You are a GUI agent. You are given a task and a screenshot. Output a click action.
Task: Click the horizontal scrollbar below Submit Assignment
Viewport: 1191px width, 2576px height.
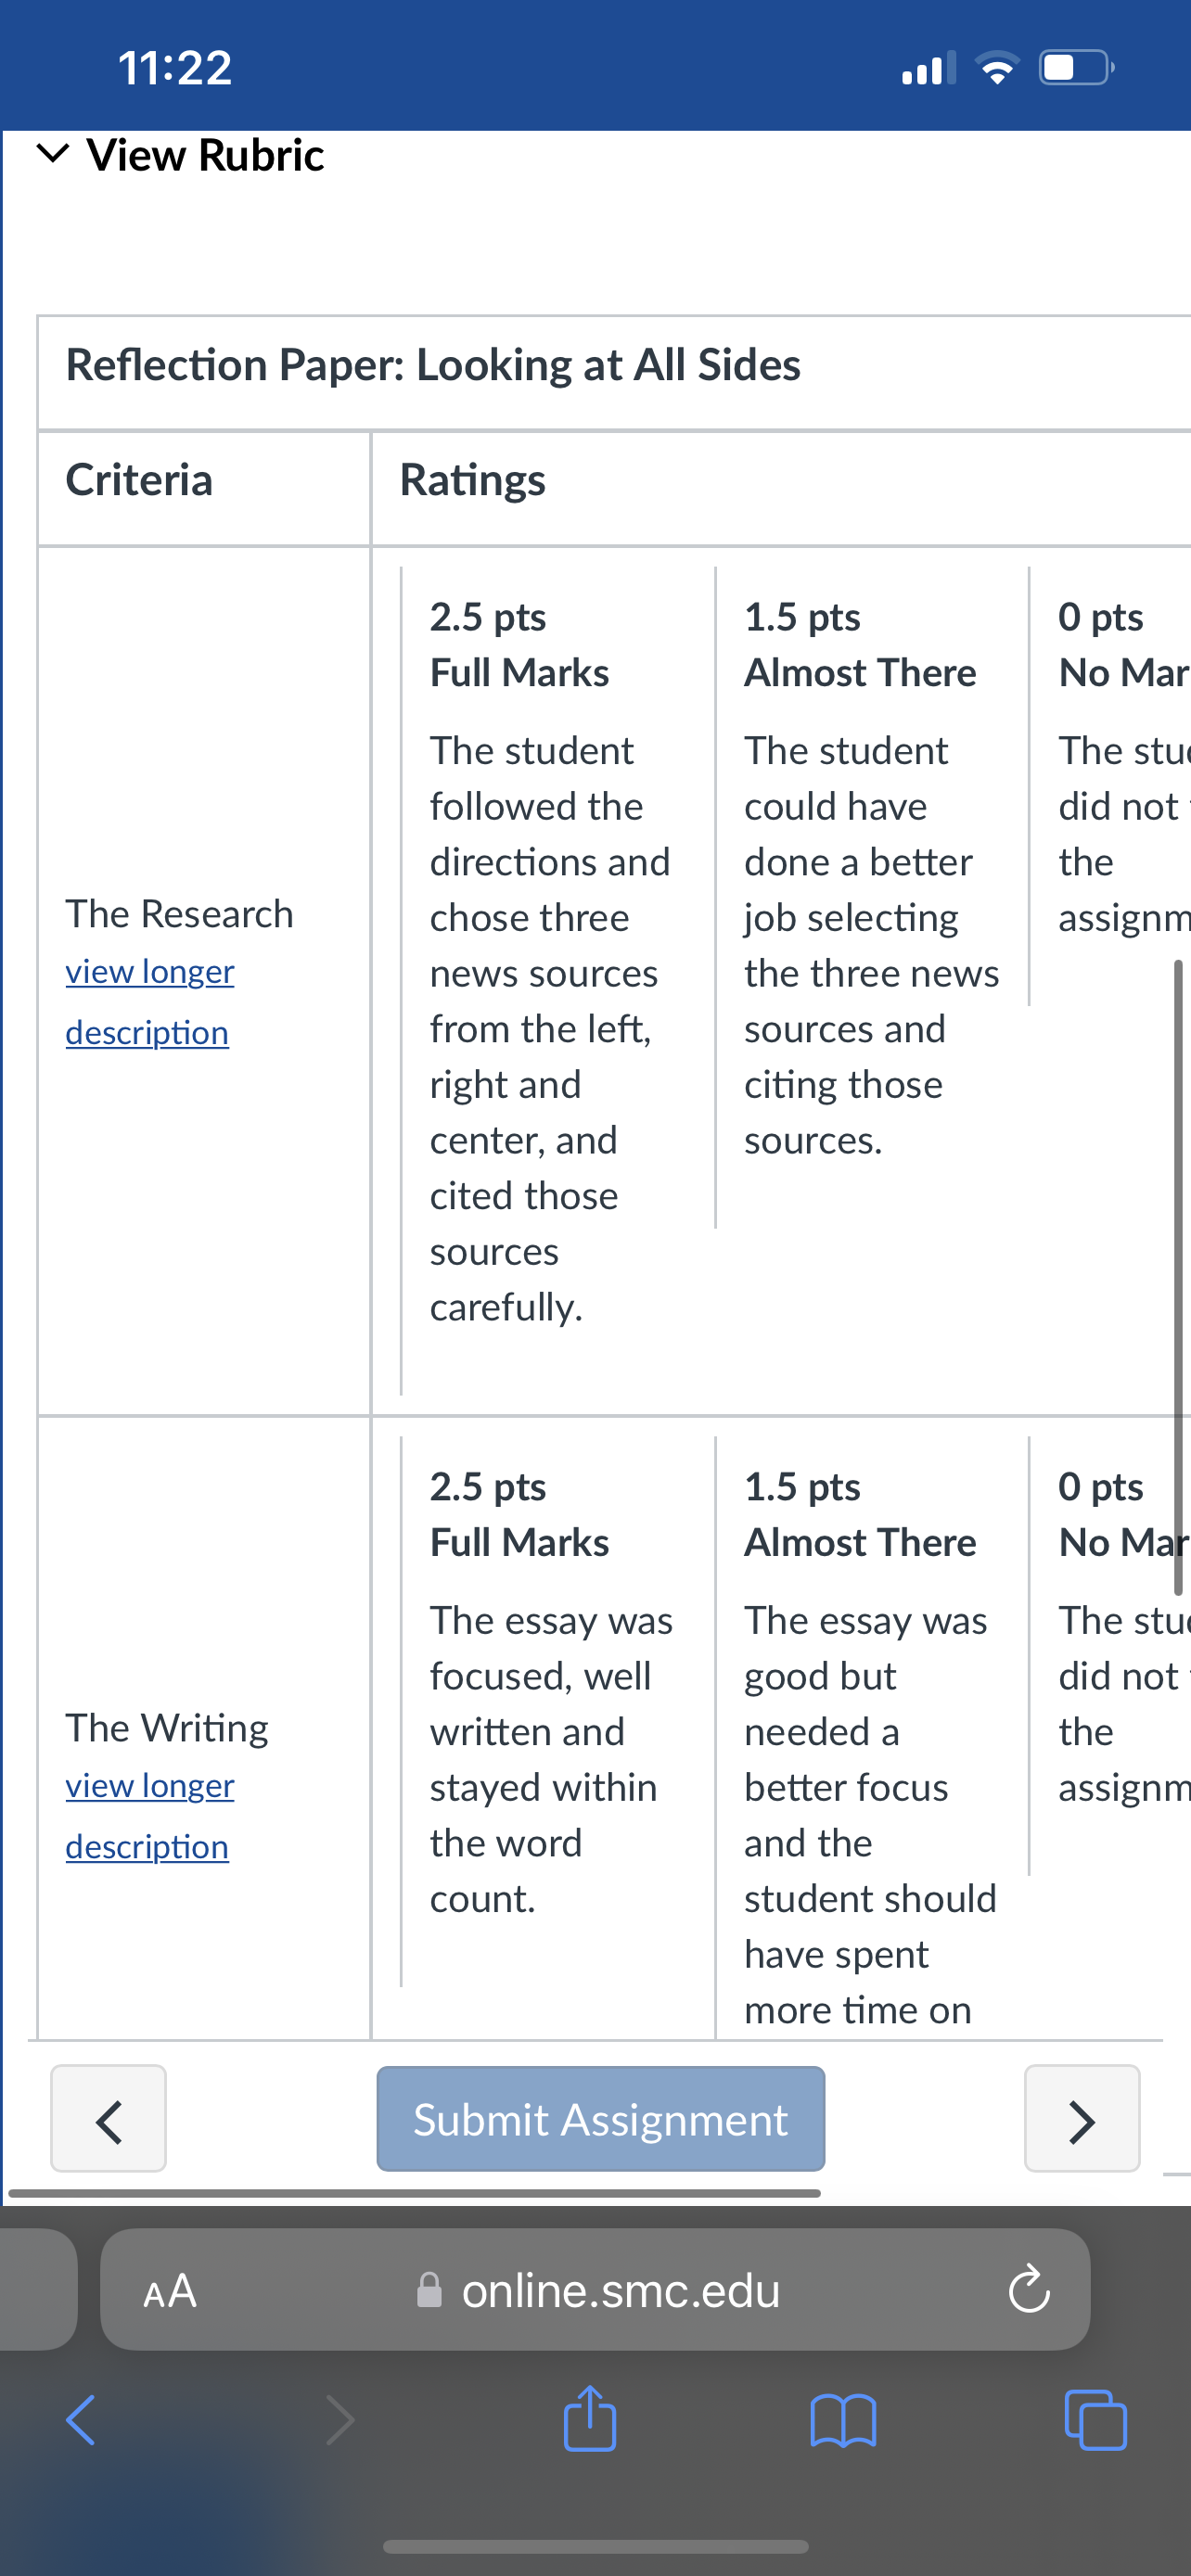[414, 2193]
